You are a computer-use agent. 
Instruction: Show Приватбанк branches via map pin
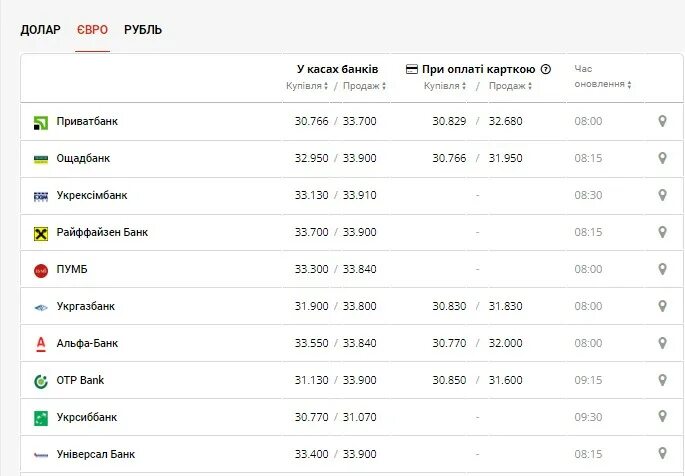[662, 121]
